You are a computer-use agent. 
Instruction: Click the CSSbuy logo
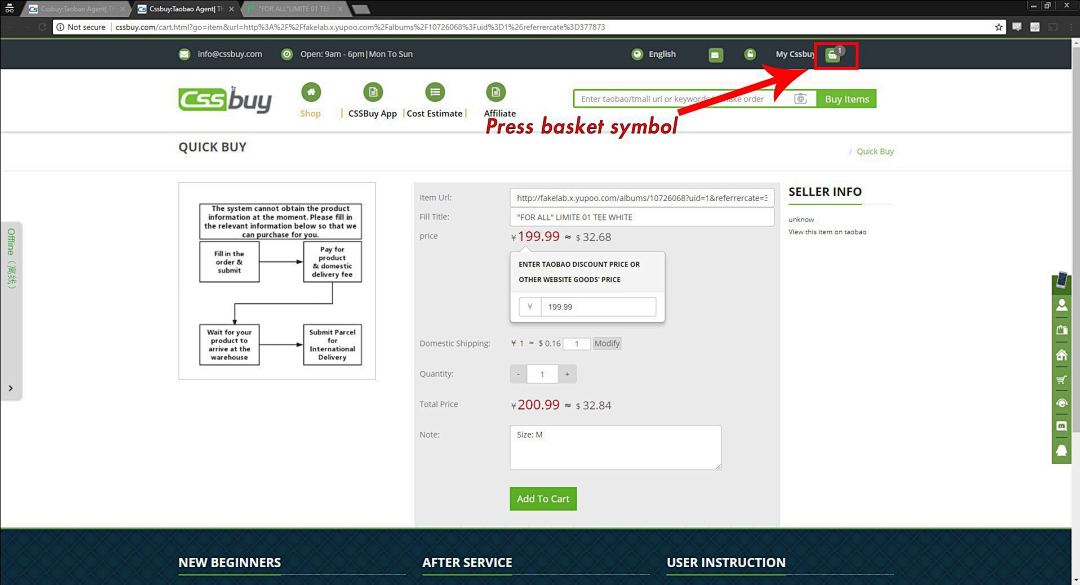(x=225, y=100)
